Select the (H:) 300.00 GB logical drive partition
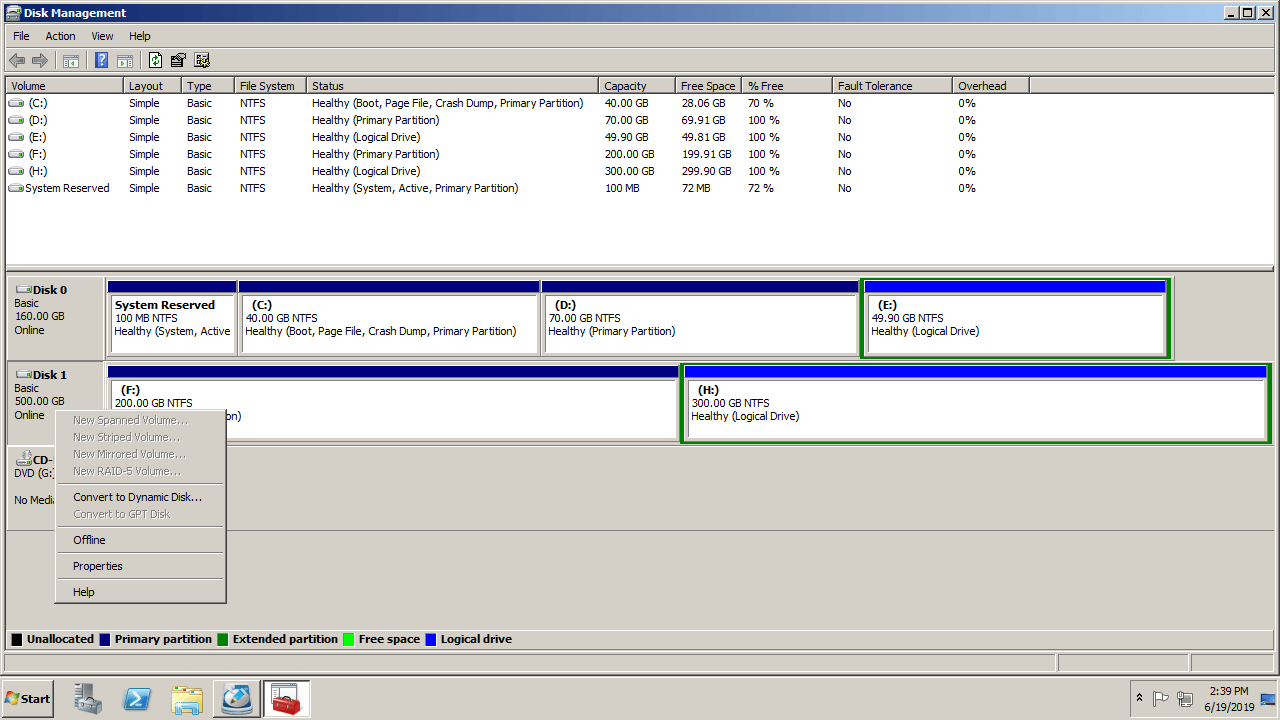Viewport: 1280px width, 720px height. [x=975, y=408]
